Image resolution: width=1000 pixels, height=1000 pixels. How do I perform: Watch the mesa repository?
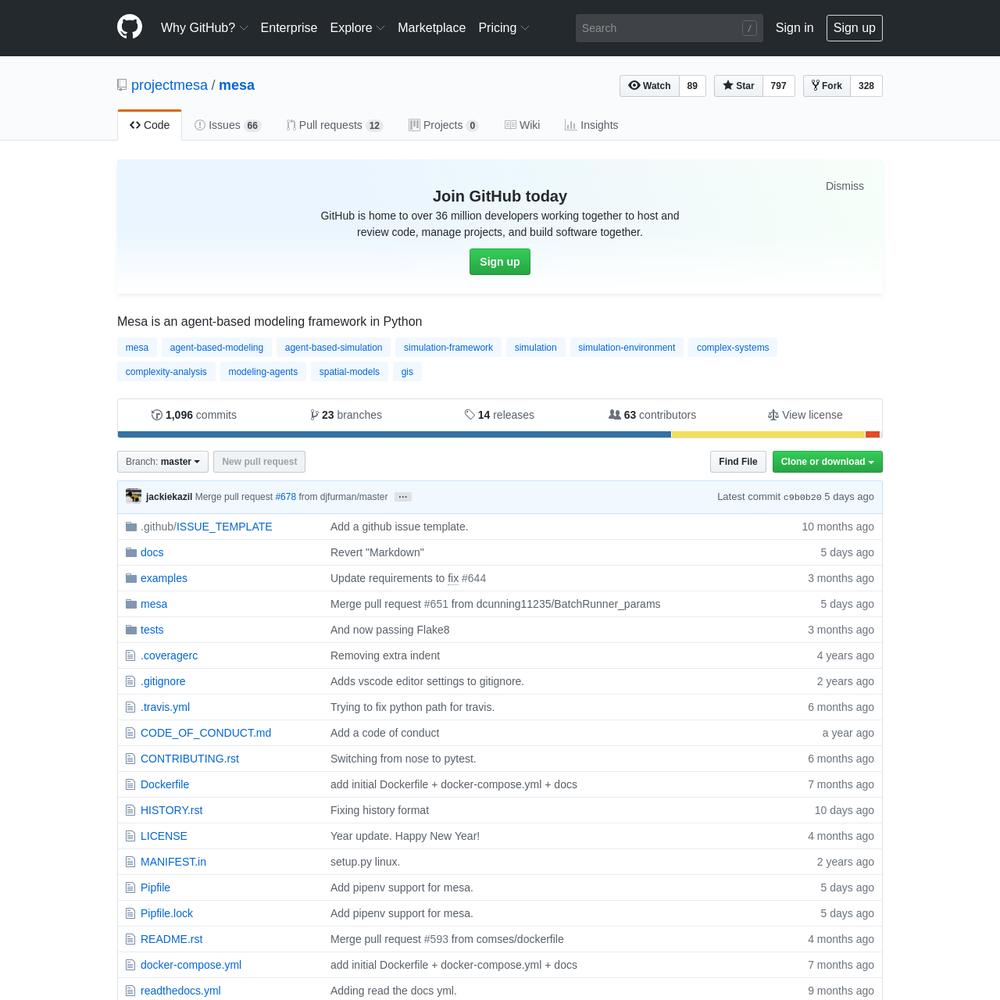(649, 85)
